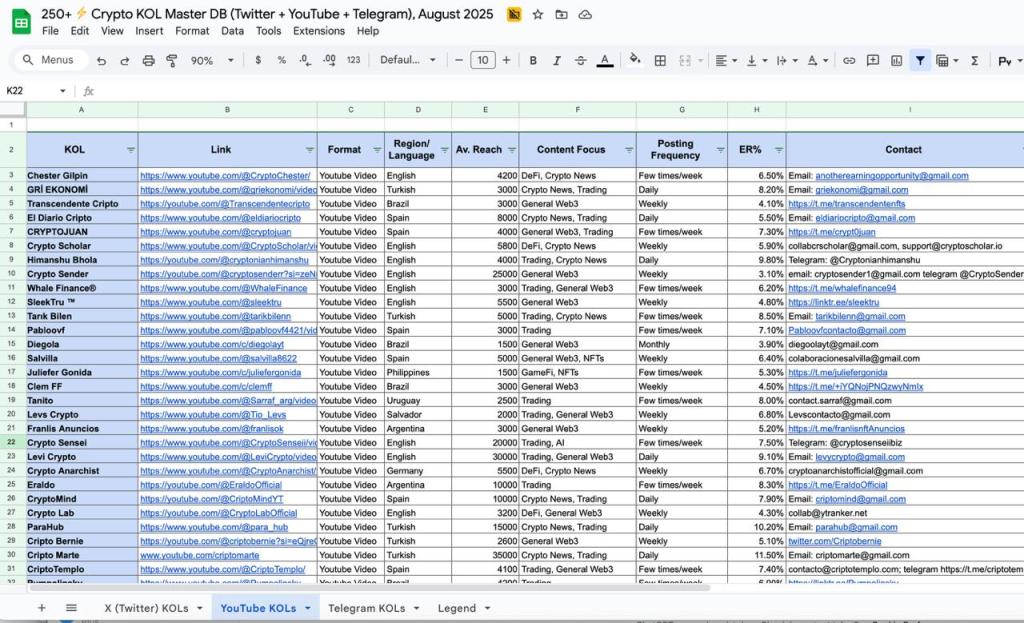Toggle the Create filter button off
This screenshot has width=1024, height=623.
921,60
